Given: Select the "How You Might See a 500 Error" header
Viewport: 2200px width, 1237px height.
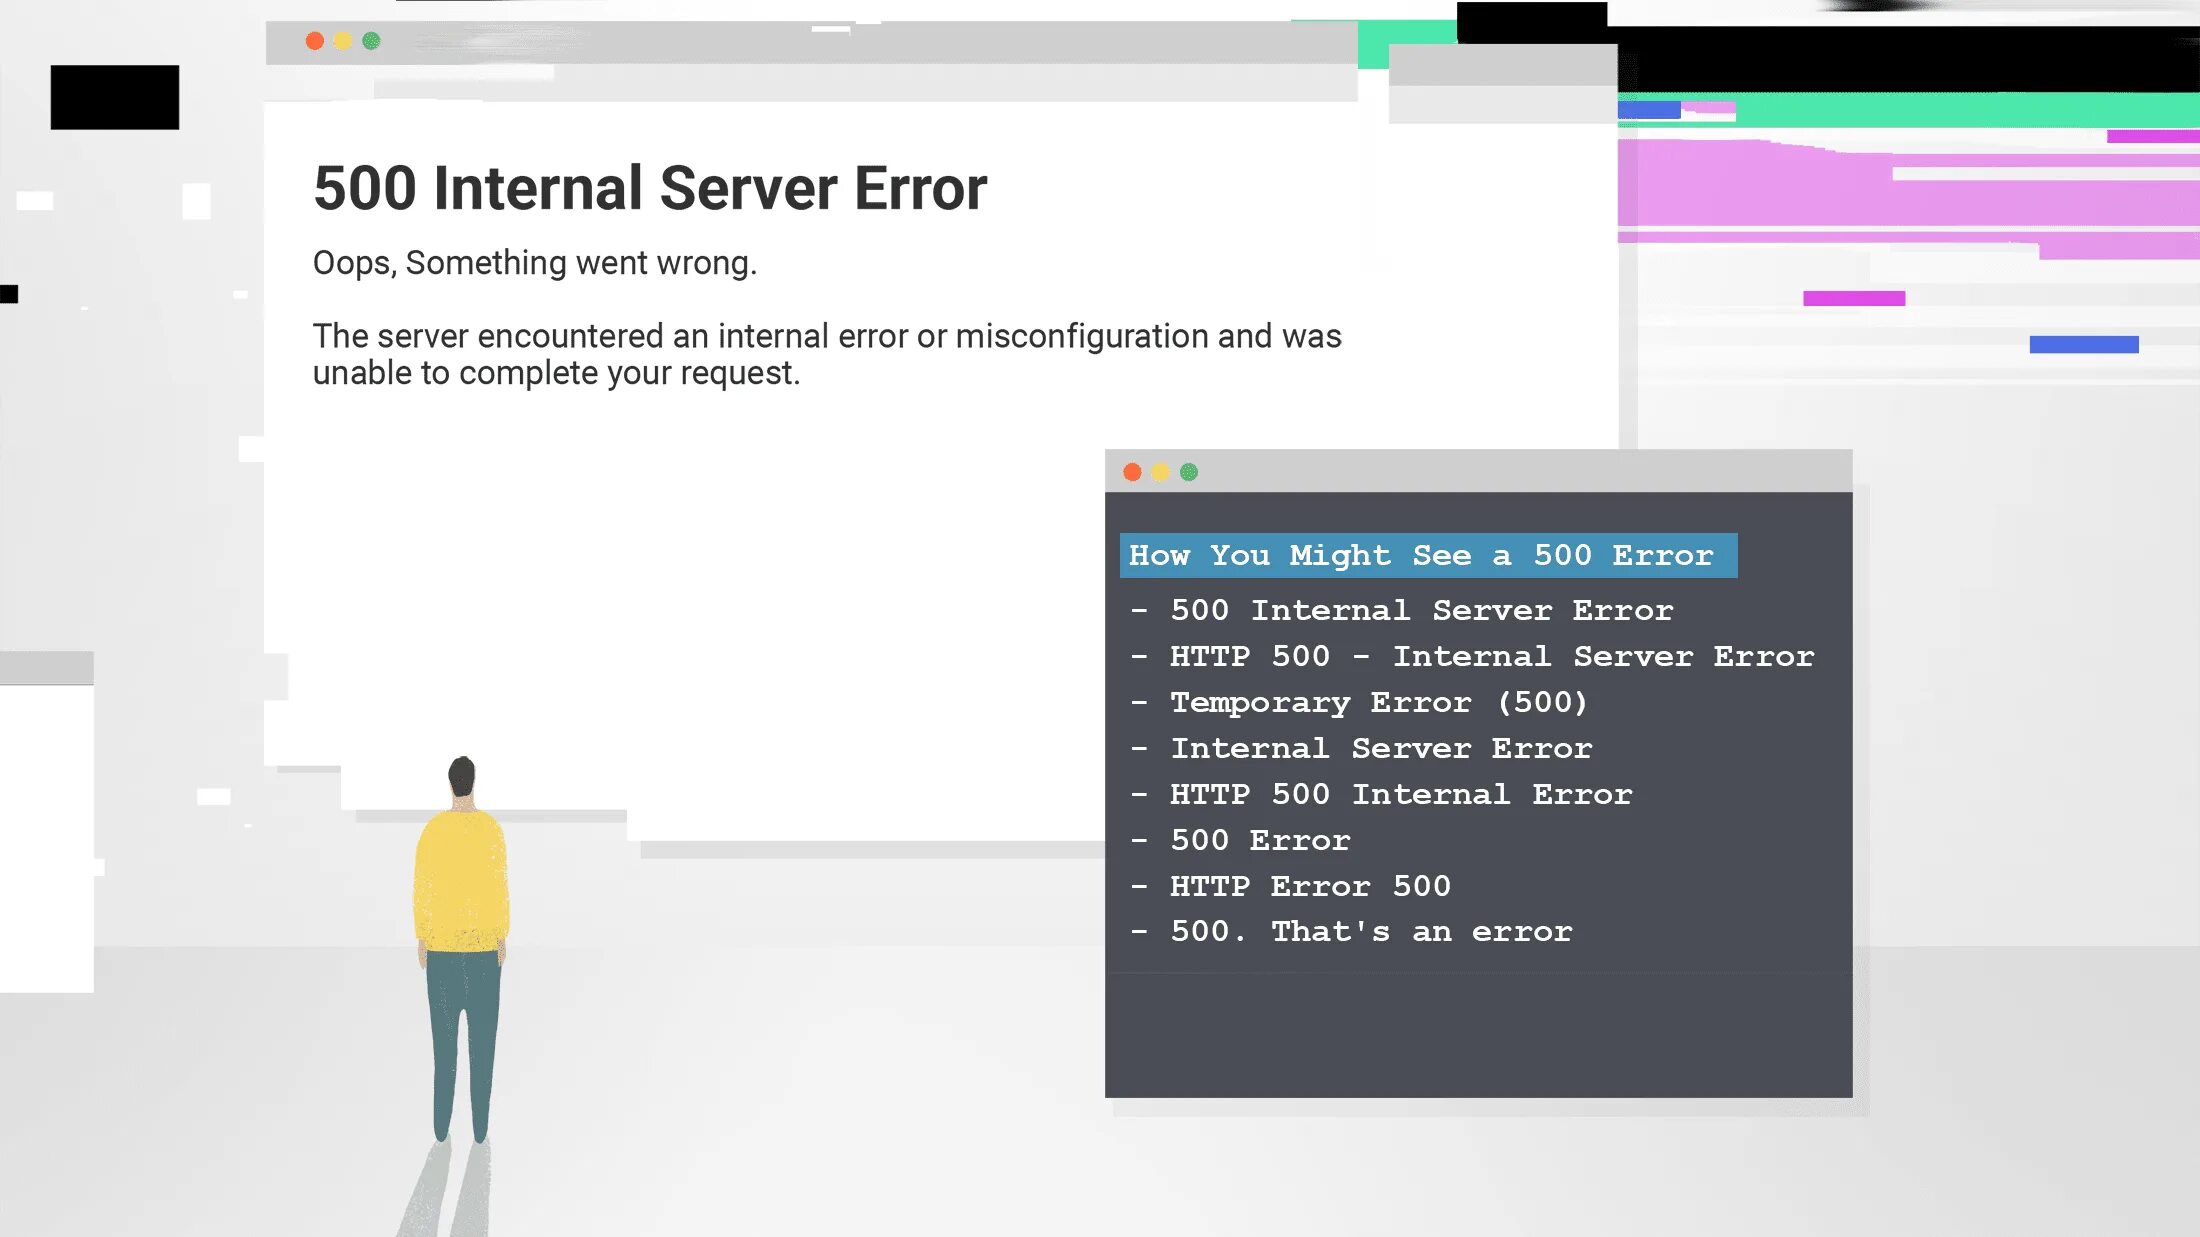Looking at the screenshot, I should coord(1428,555).
